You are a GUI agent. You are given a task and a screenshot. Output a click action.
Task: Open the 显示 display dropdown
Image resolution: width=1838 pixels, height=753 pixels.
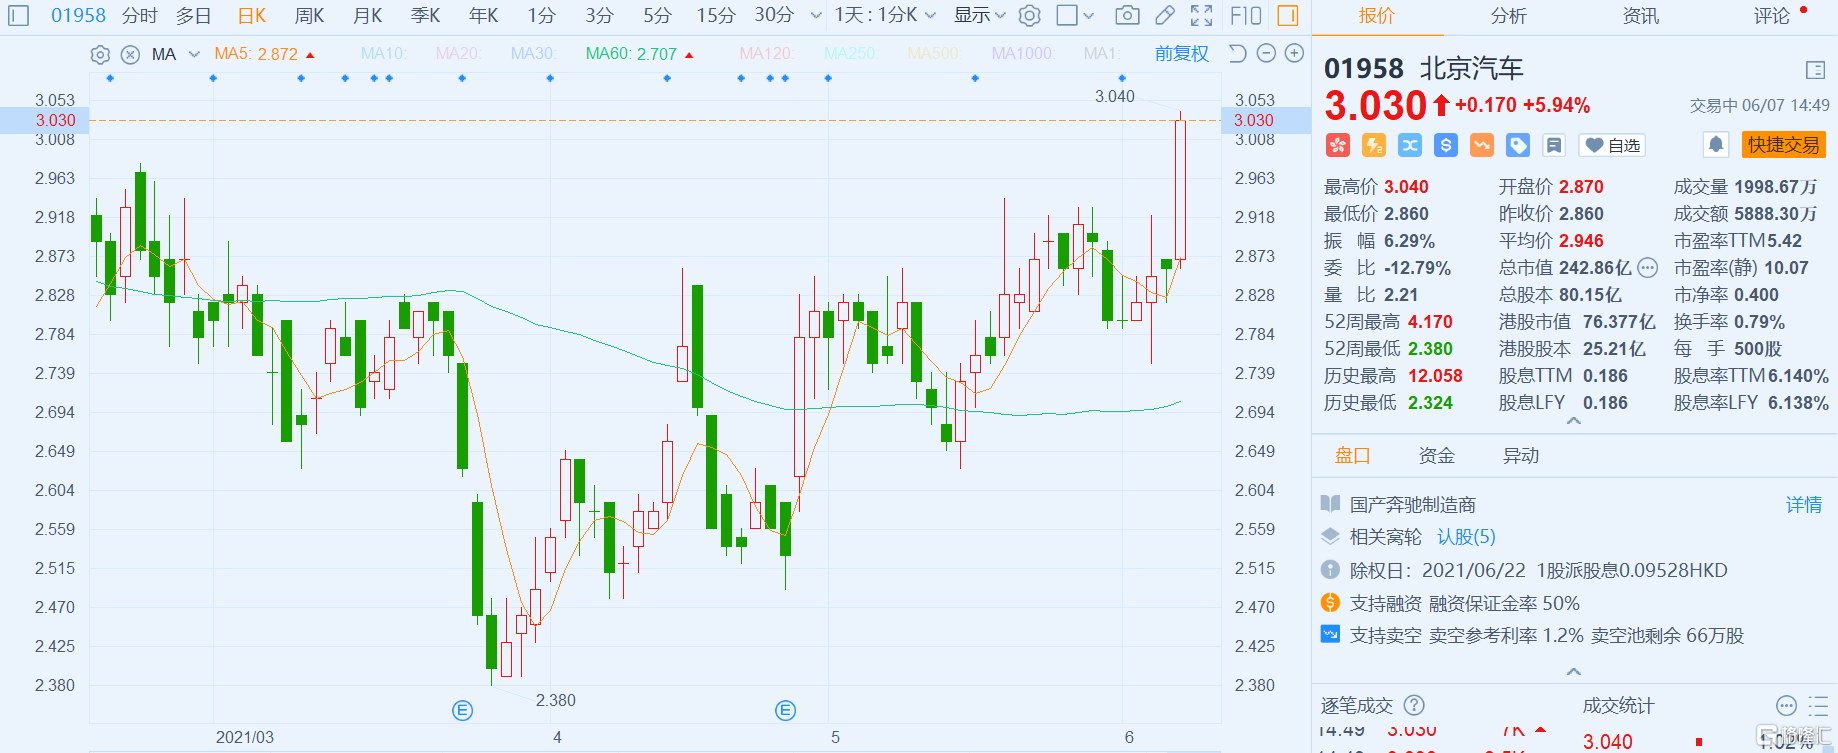(x=979, y=16)
